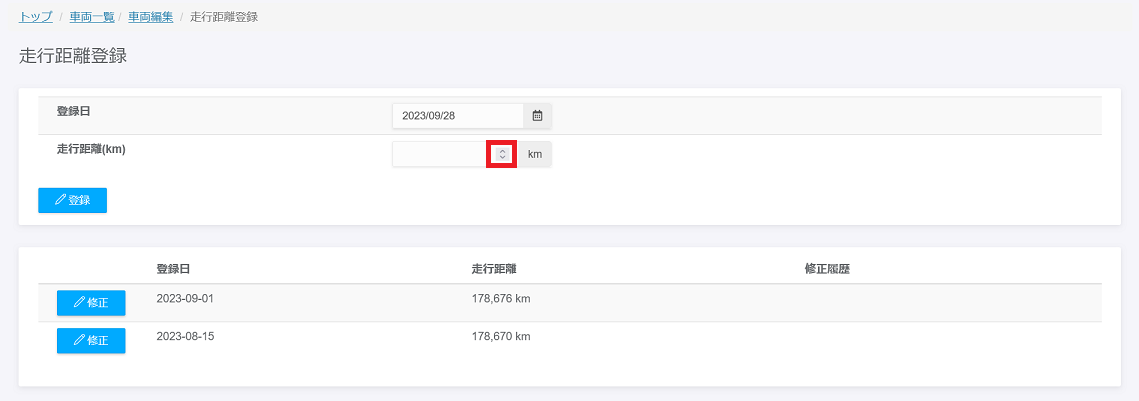Viewport: 1139px width, 401px height.
Task: Click 修正 for the 2023-08-15 entry
Action: pos(91,341)
